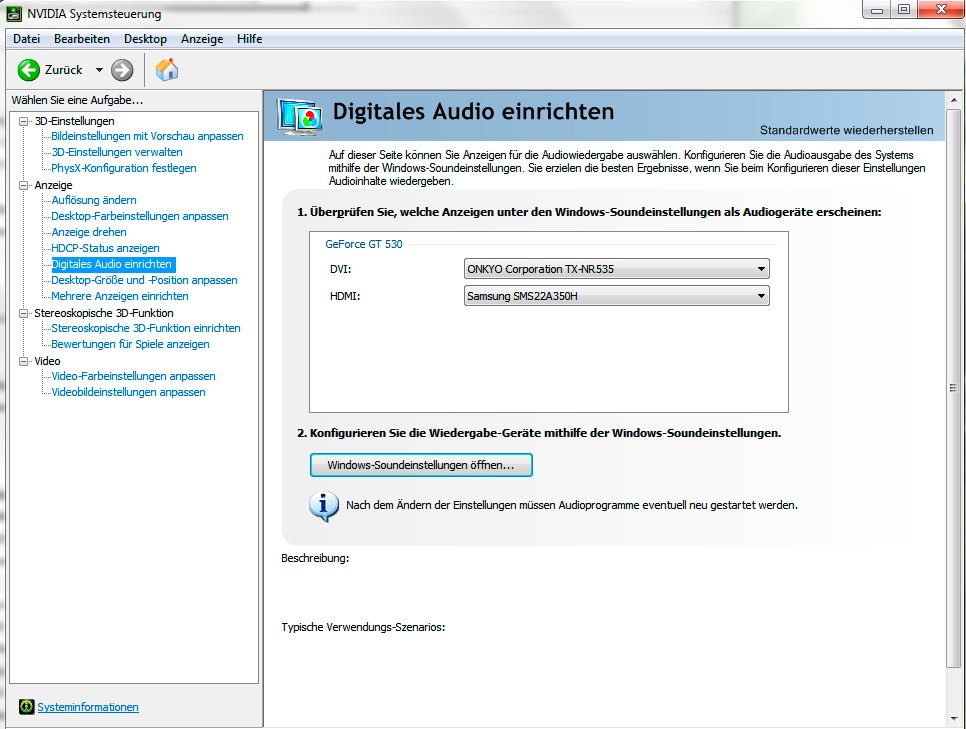Open the Systeminformationen link
966x729 pixels.
tap(88, 707)
